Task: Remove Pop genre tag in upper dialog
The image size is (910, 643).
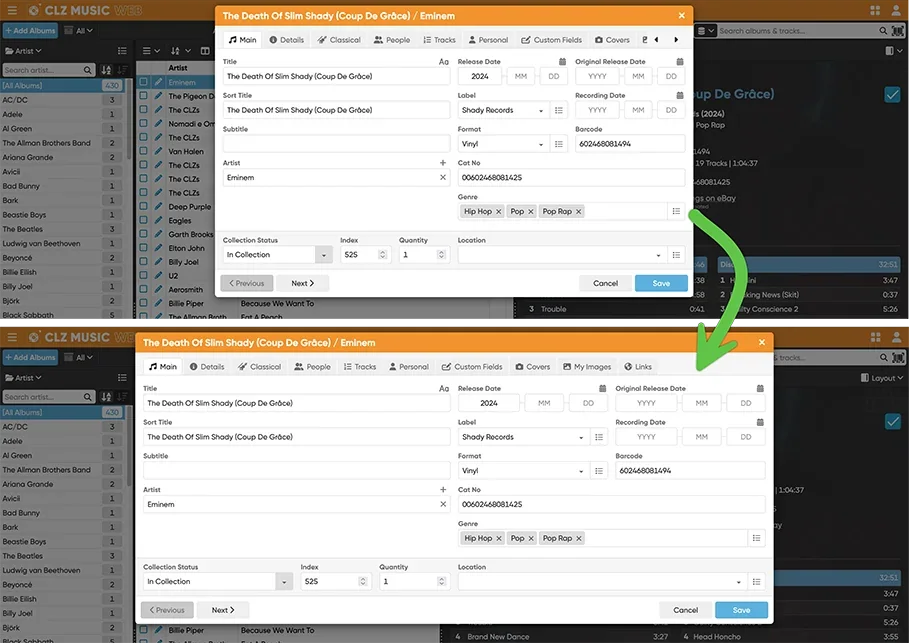Action: pyautogui.click(x=530, y=212)
